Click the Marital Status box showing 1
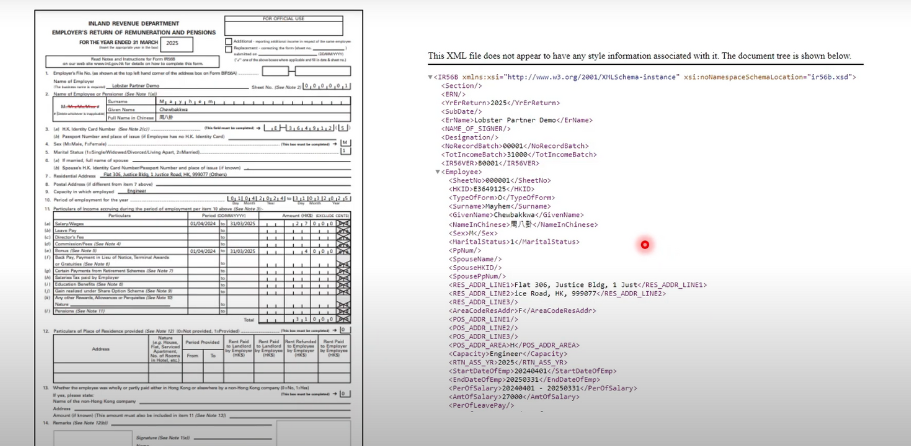The image size is (911, 446). 345,151
